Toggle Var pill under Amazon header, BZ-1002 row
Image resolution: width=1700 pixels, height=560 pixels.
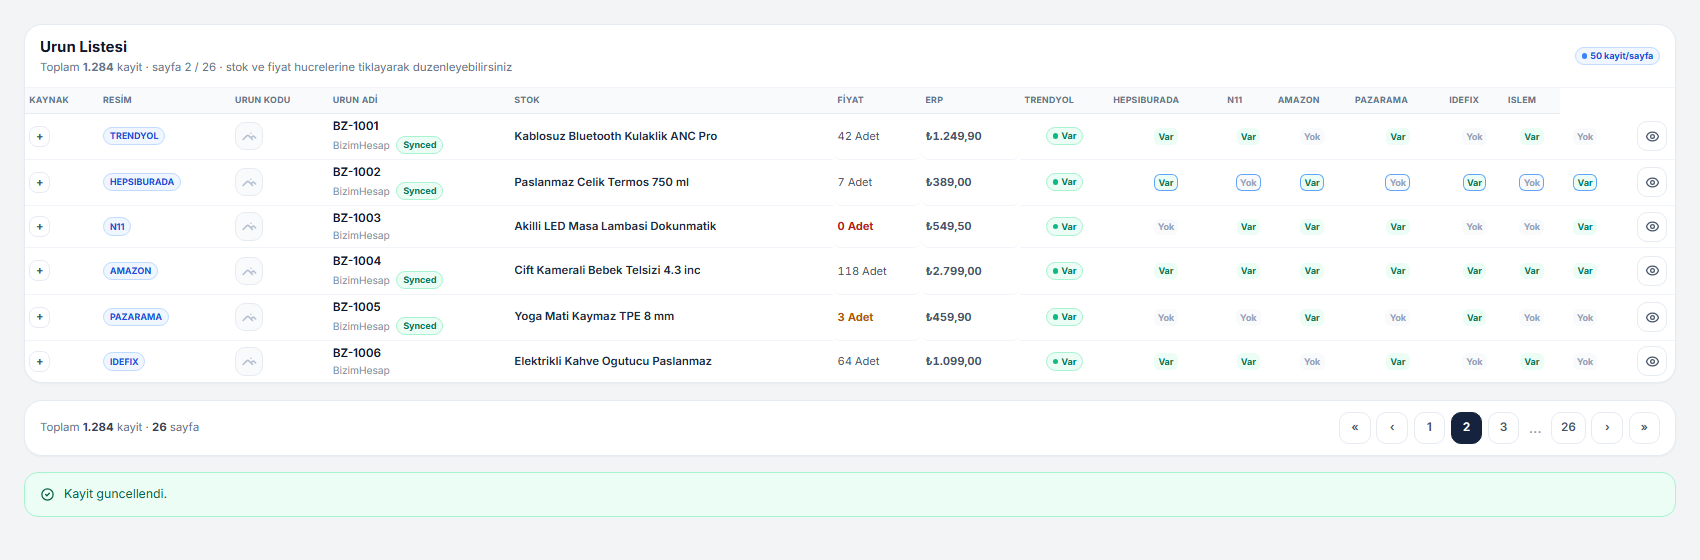click(x=1312, y=182)
